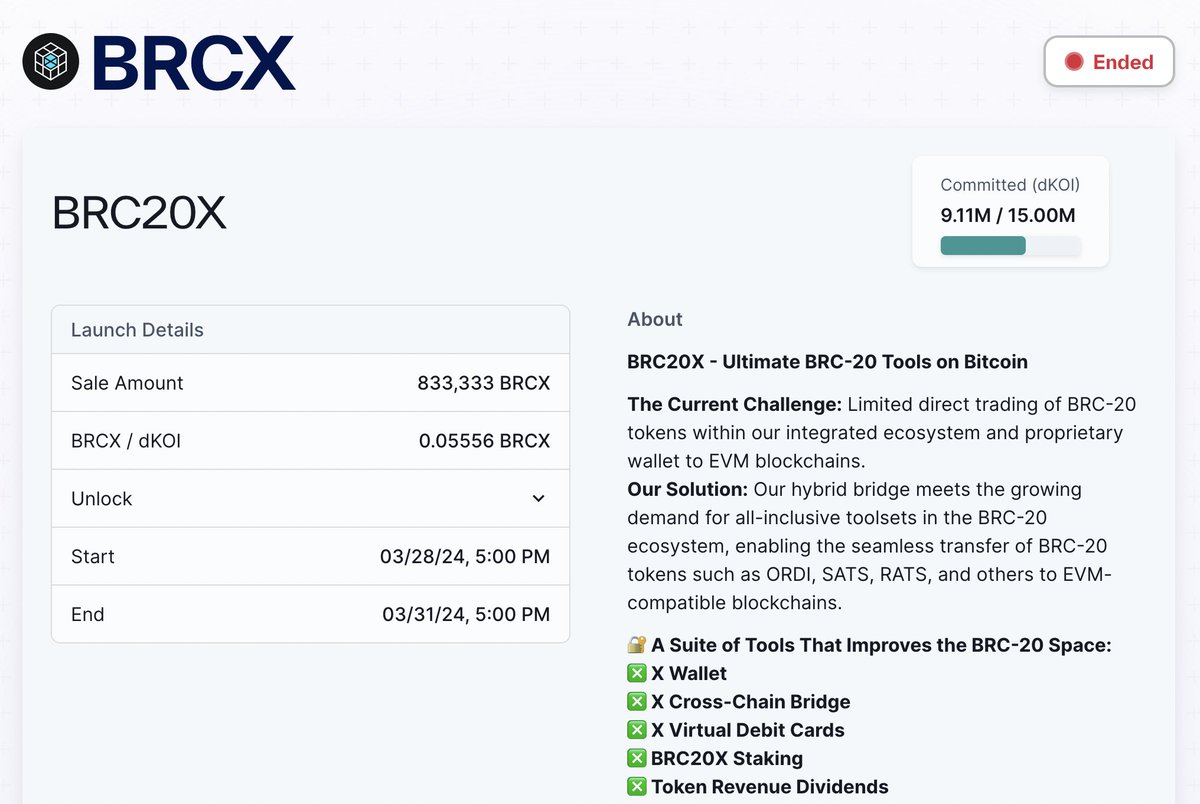Click the X Virtual Debit Cards item text
This screenshot has height=804, width=1200.
click(748, 730)
